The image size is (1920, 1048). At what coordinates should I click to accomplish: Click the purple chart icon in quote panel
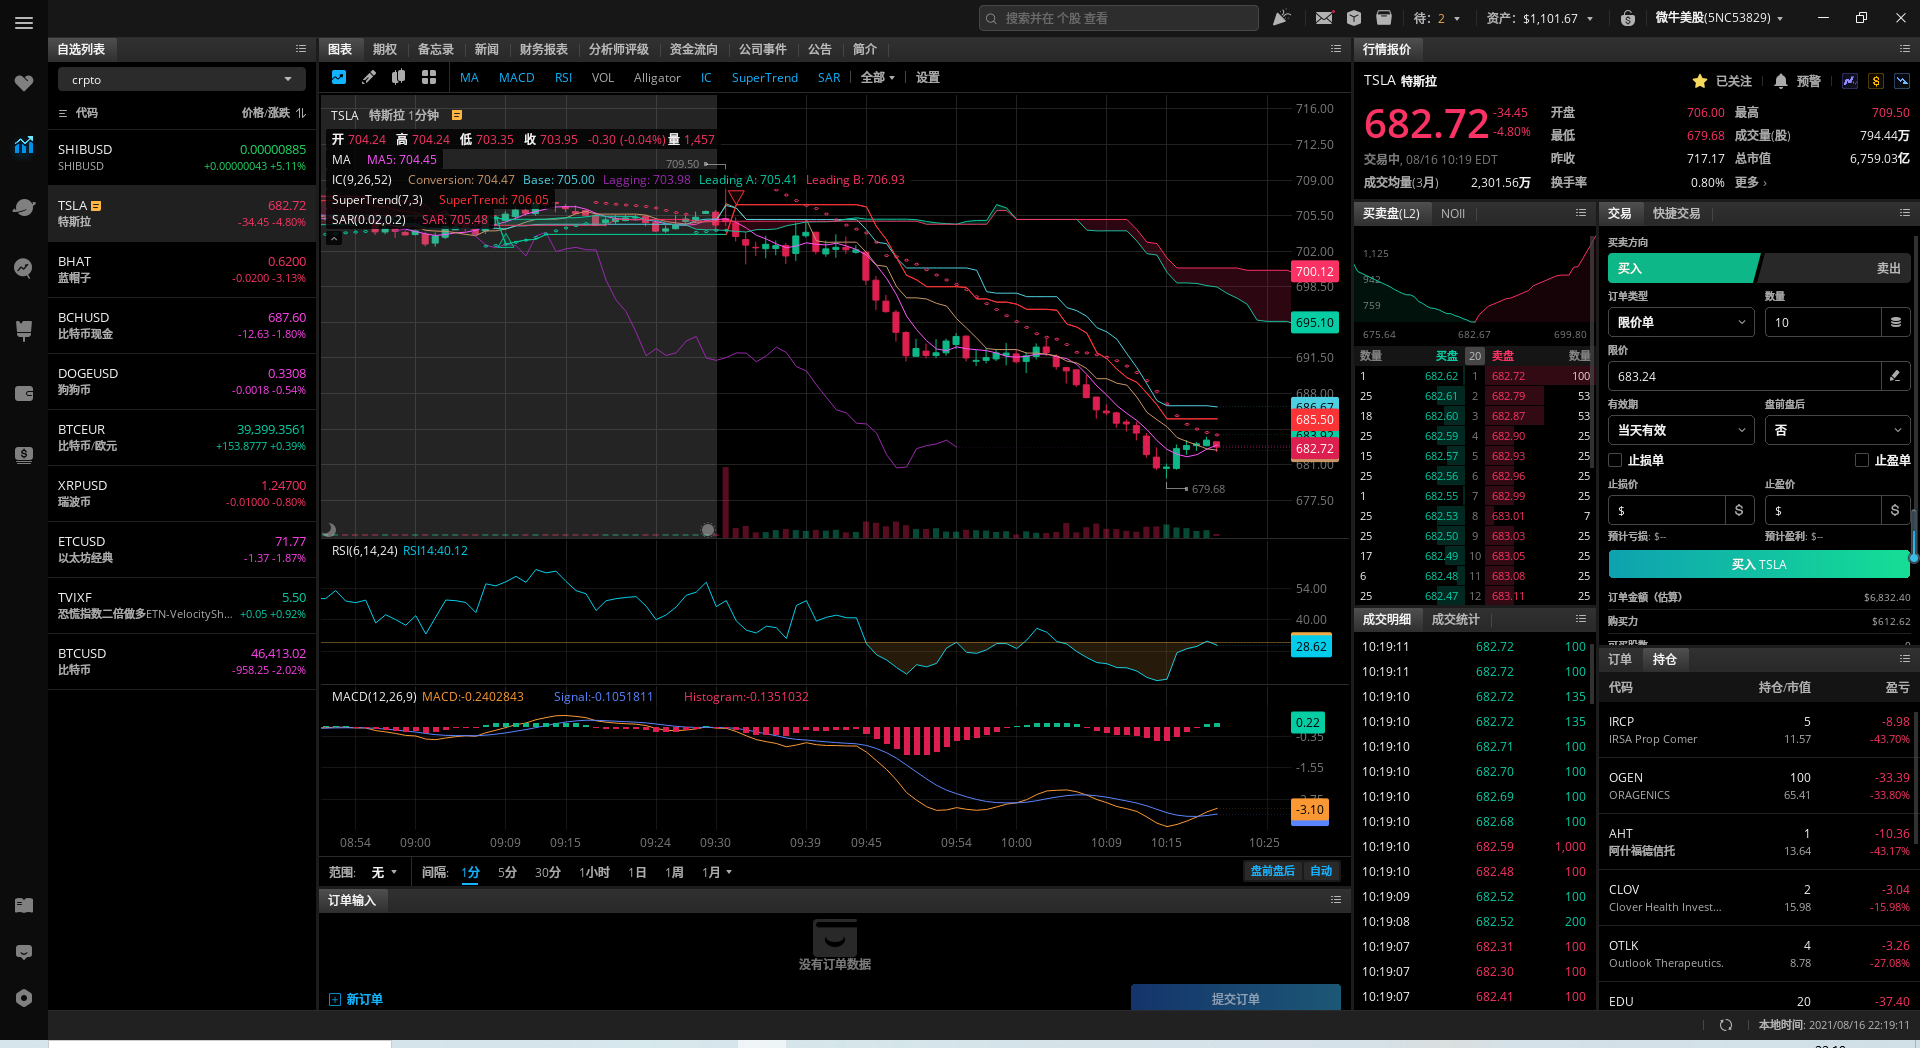(1850, 81)
